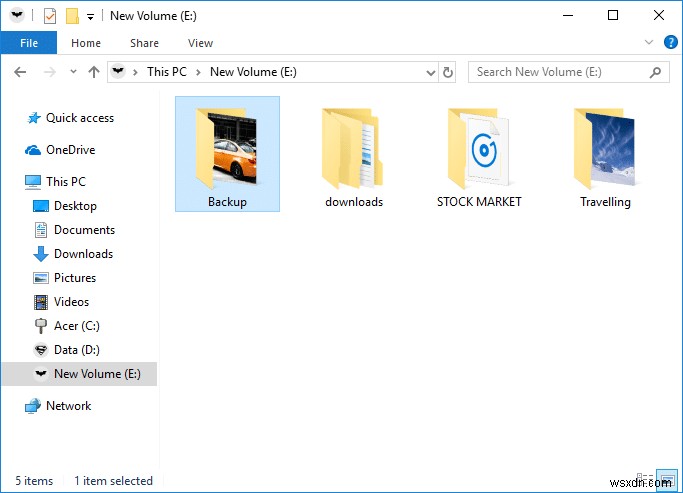This screenshot has height=493, width=683.
Task: Select the STOCK MARKET name label
Action: pyautogui.click(x=479, y=202)
